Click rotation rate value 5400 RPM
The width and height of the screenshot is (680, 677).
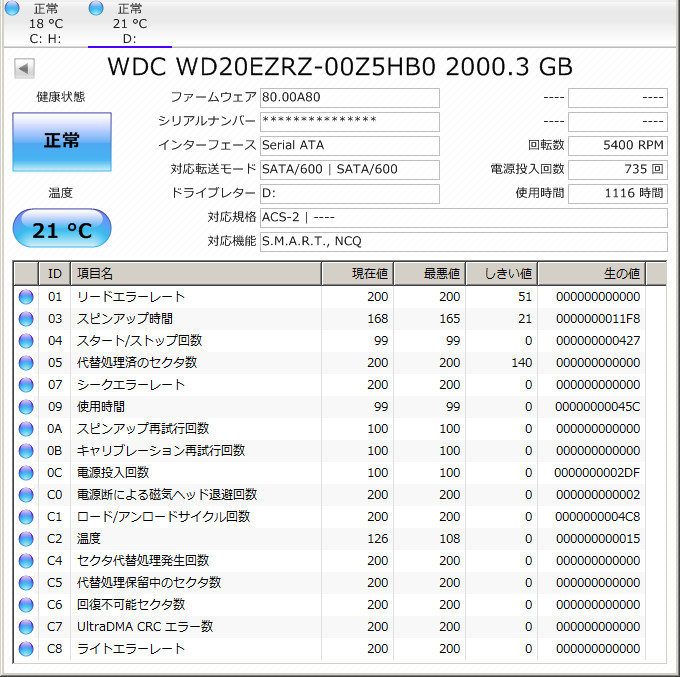[x=618, y=145]
